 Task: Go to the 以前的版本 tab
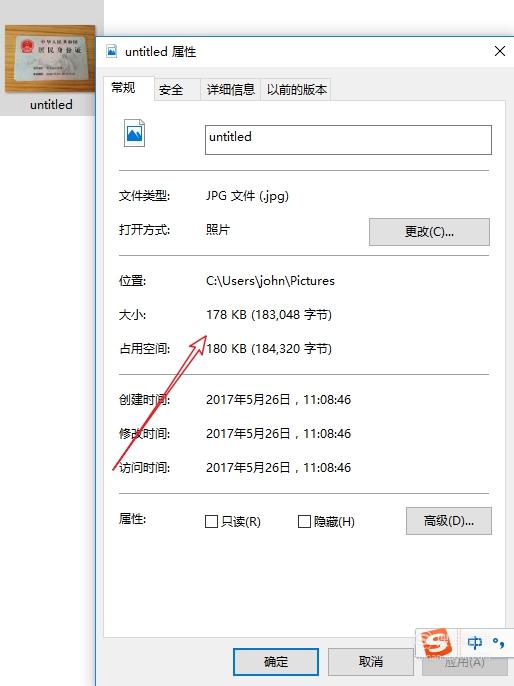[296, 90]
